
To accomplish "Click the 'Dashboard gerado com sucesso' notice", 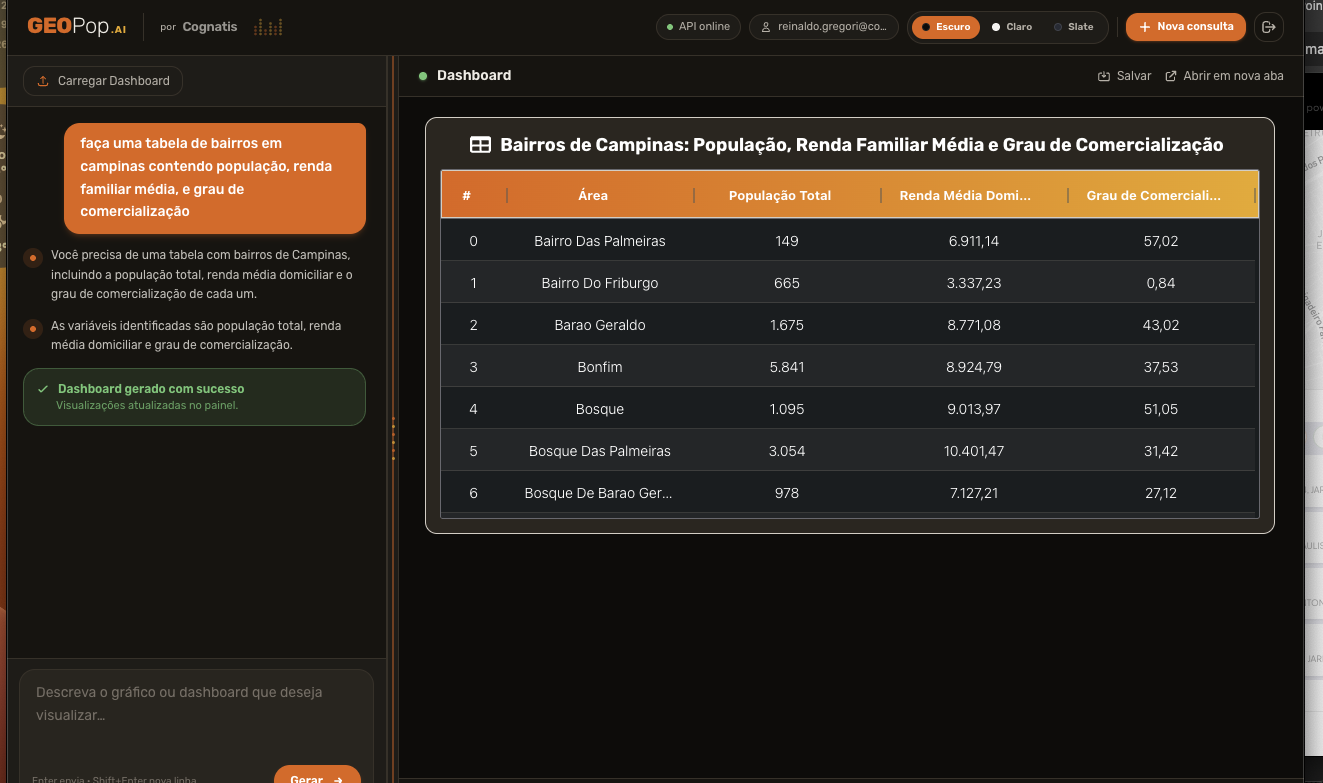I will (194, 397).
